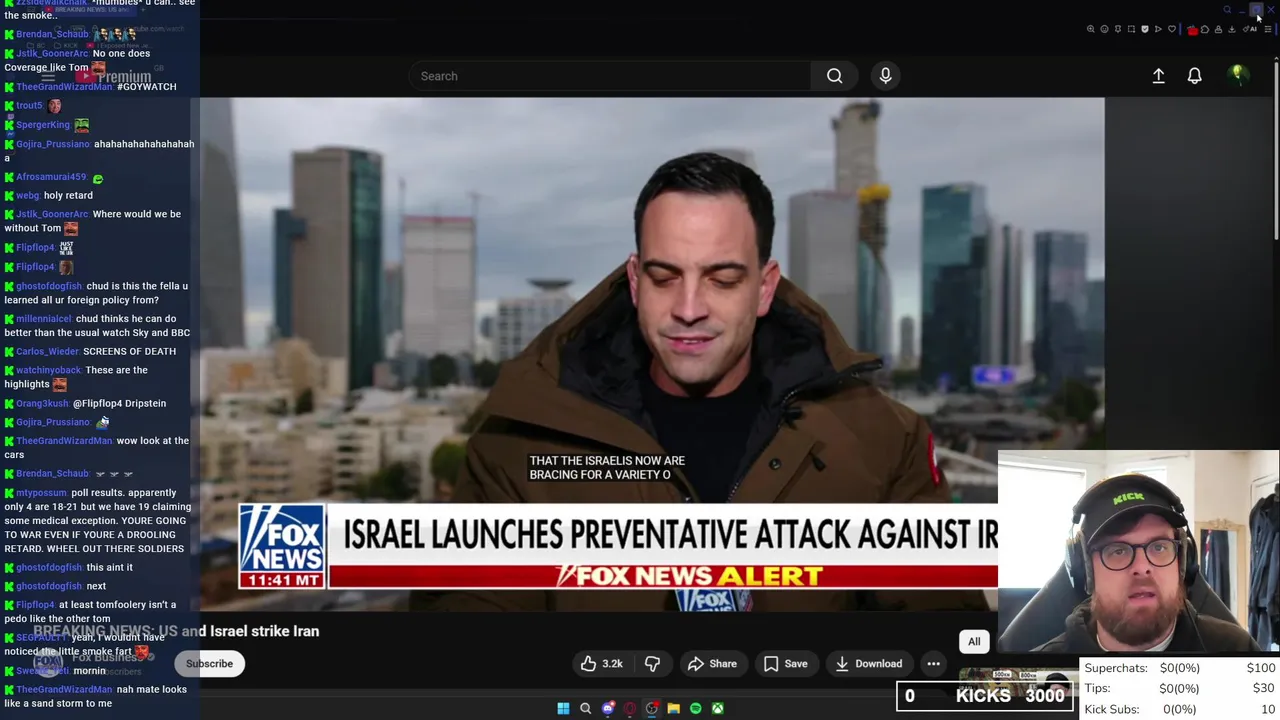The height and width of the screenshot is (720, 1280).
Task: Share the Fox News video
Action: pos(712,663)
